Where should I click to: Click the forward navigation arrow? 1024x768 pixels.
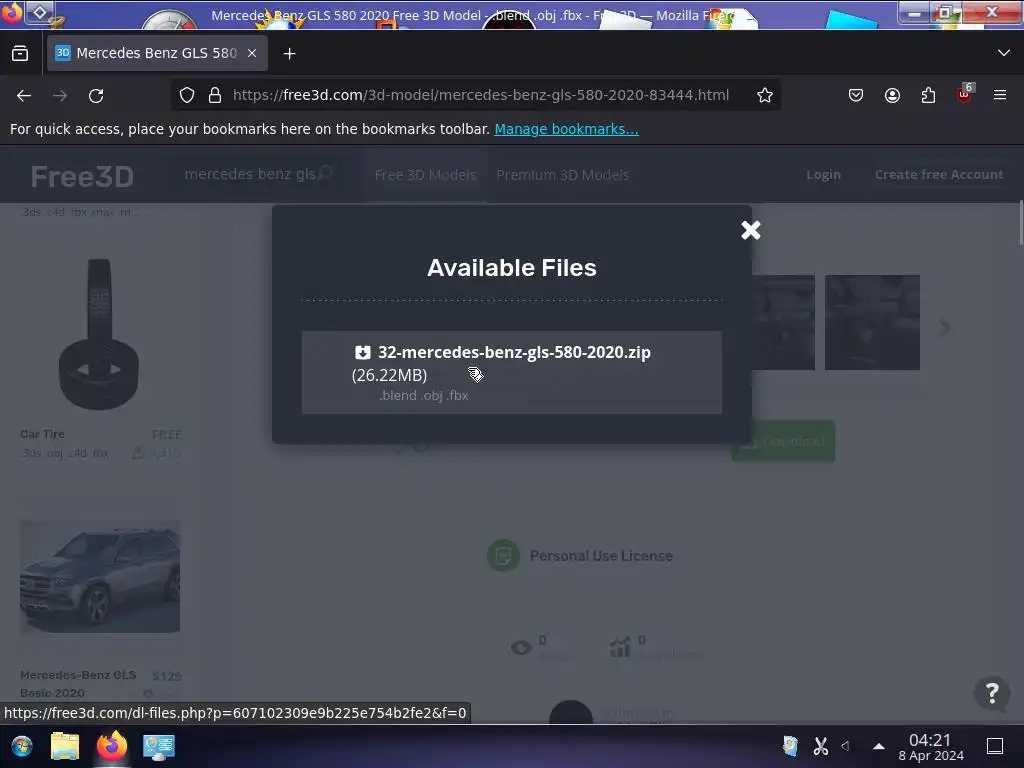tap(60, 96)
